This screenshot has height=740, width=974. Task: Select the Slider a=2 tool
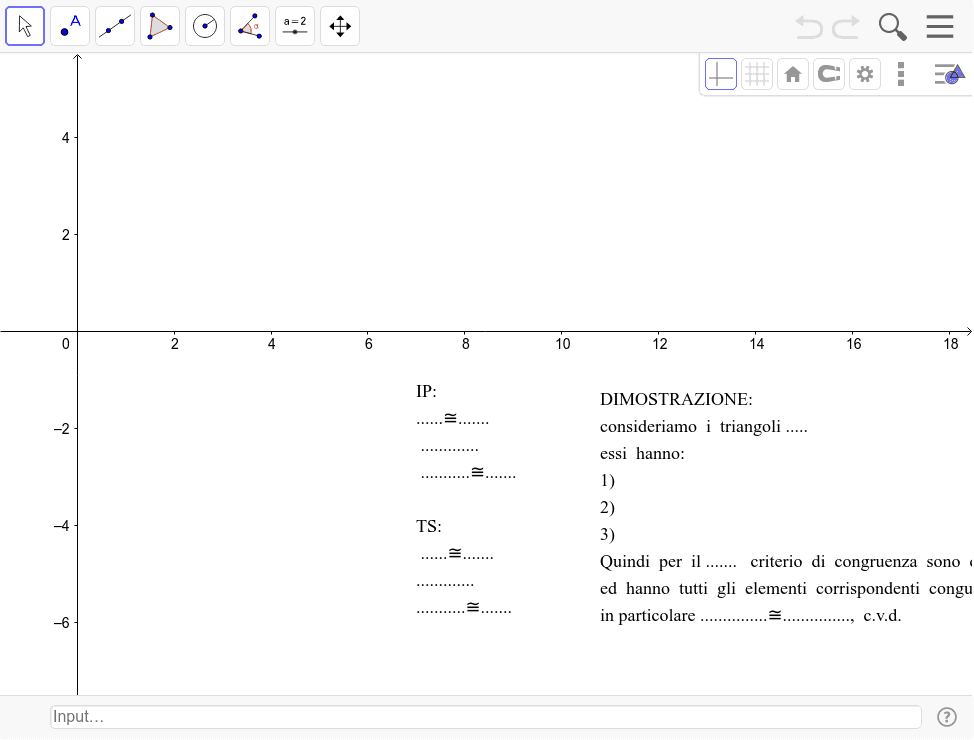[x=295, y=26]
